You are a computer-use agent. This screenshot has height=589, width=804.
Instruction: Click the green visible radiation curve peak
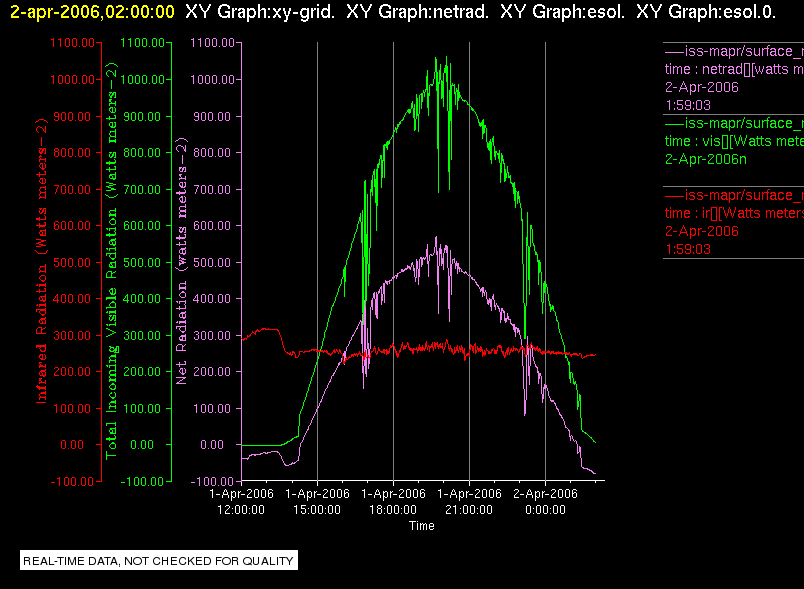446,57
